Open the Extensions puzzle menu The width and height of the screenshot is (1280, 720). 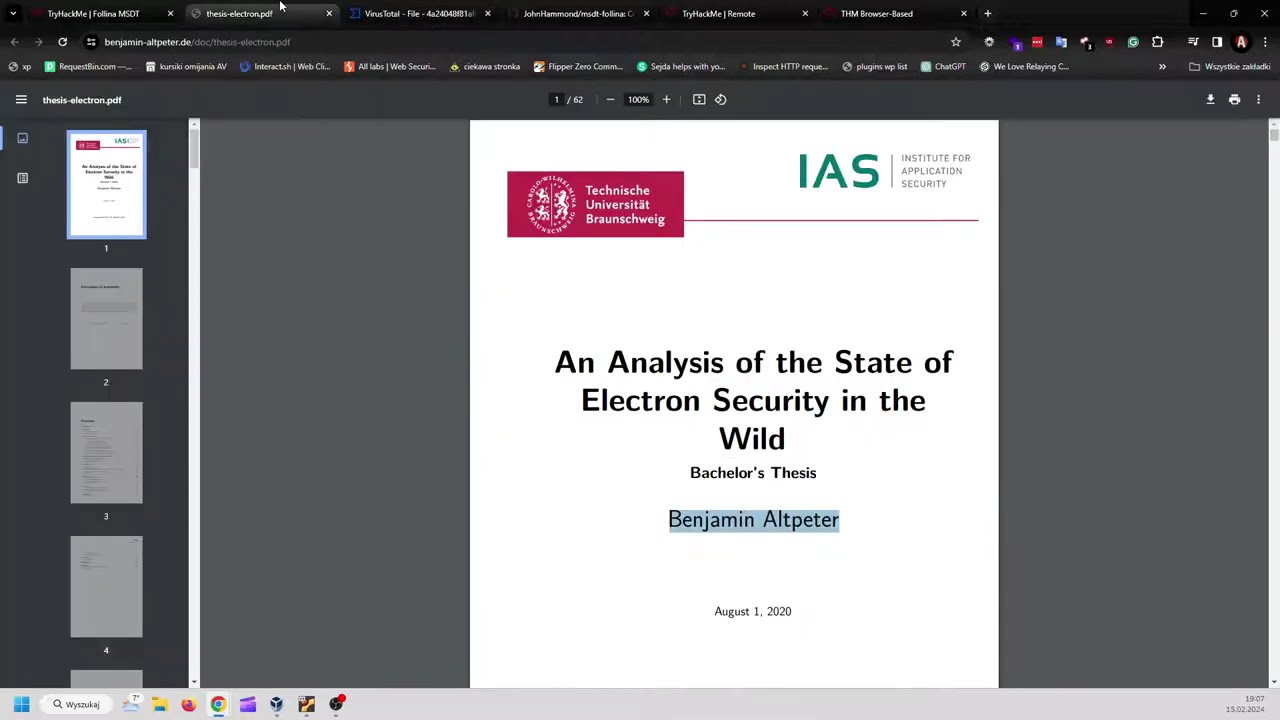1157,42
